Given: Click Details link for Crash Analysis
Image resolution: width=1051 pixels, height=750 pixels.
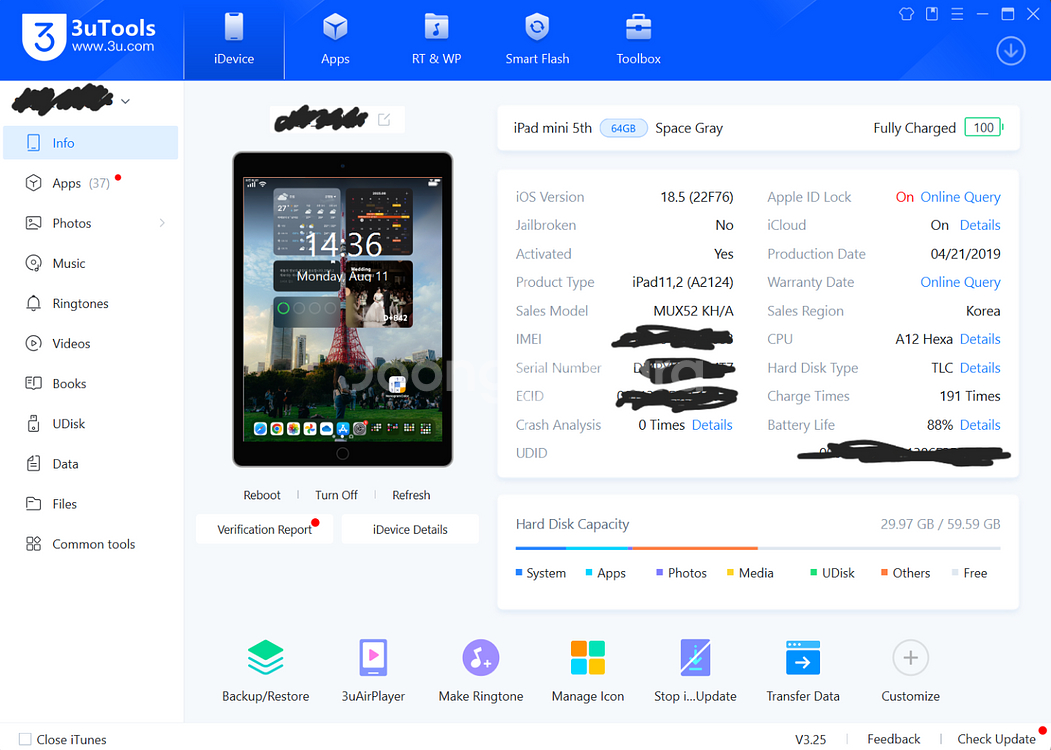Looking at the screenshot, I should [712, 425].
